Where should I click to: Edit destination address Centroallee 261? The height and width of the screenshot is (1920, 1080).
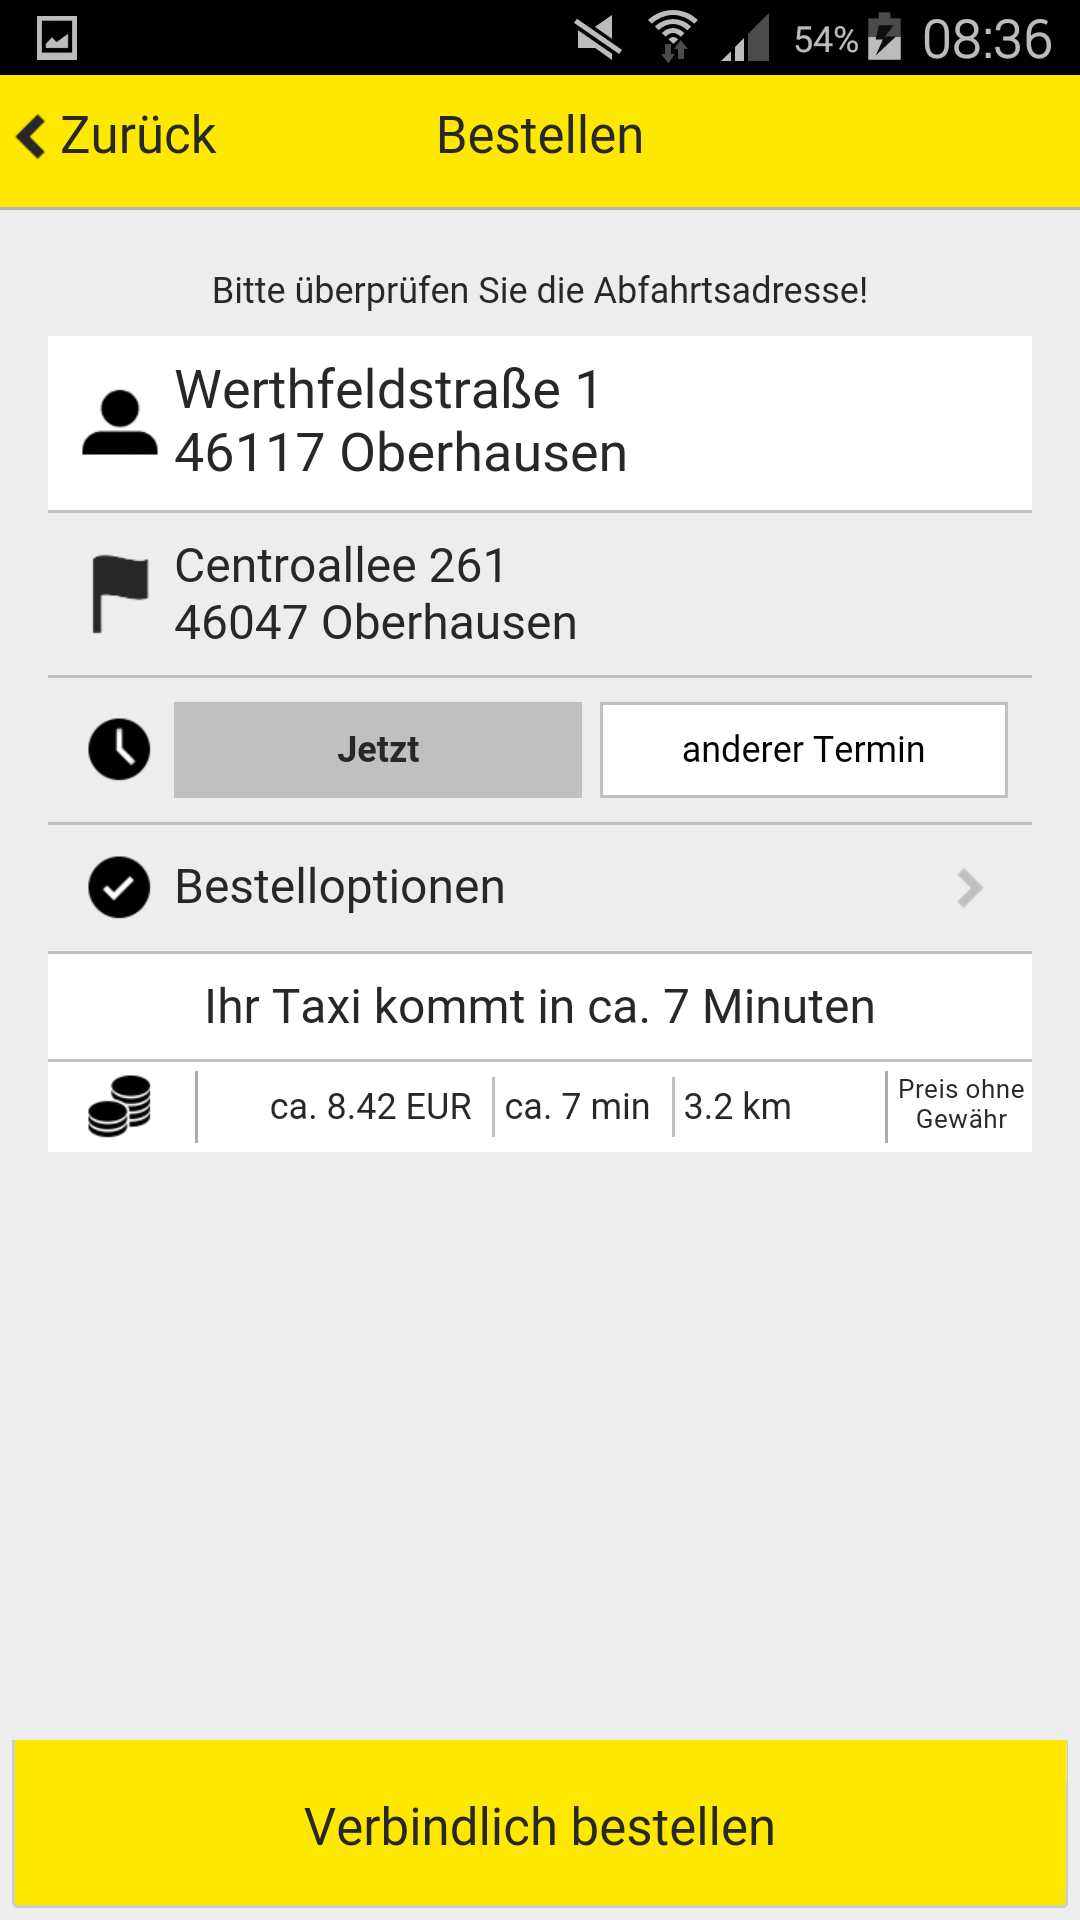(375, 594)
